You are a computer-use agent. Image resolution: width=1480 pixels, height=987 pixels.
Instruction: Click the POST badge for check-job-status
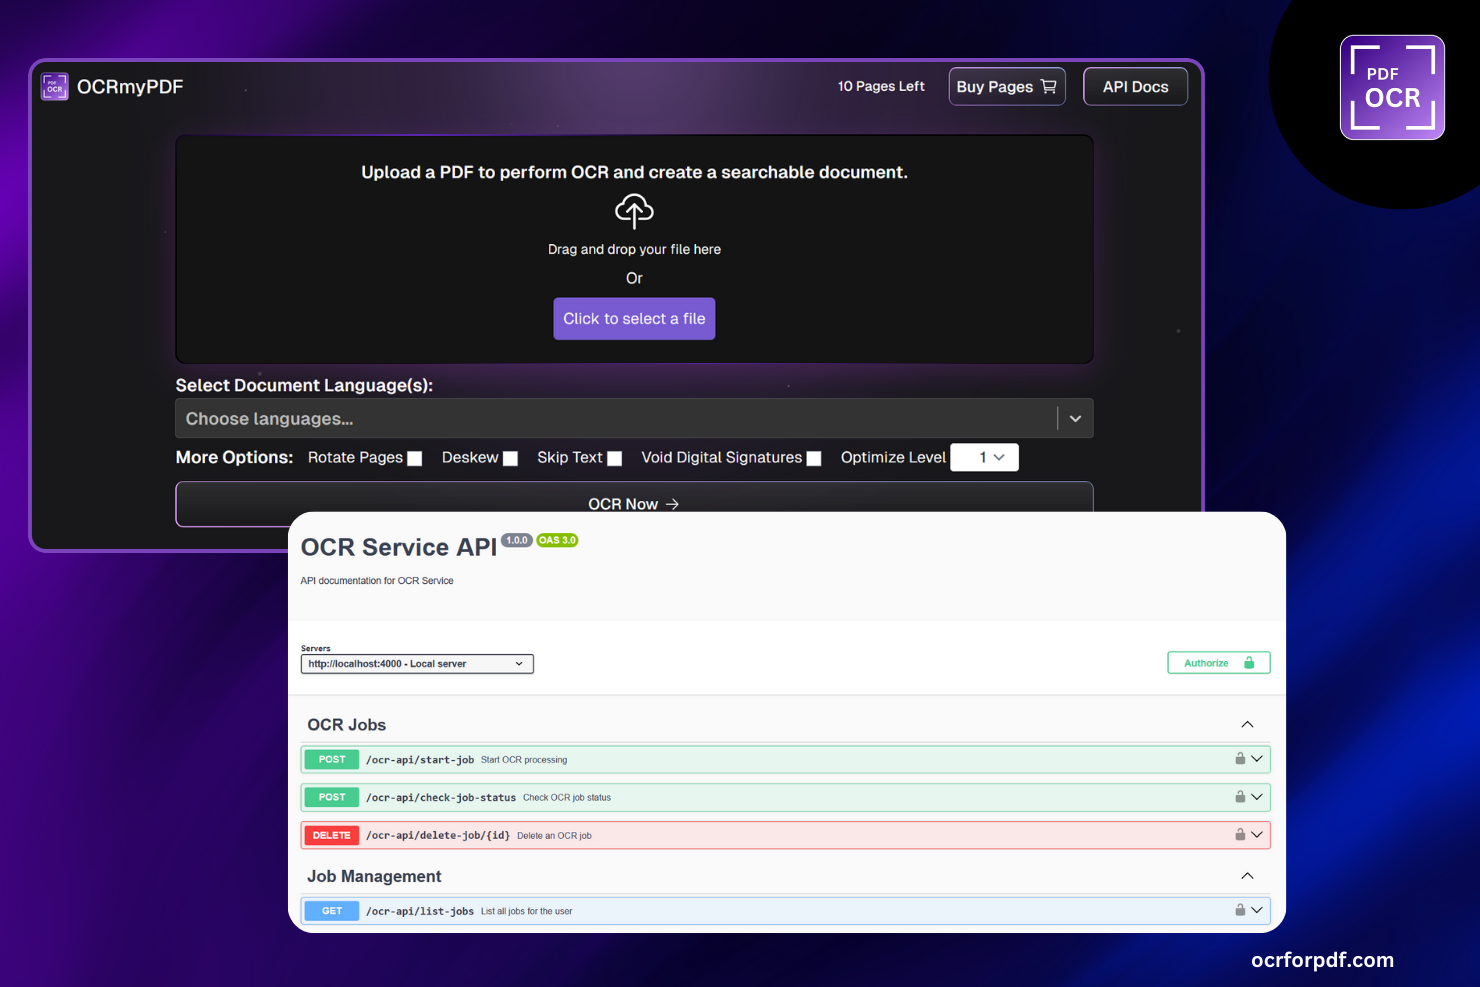332,798
